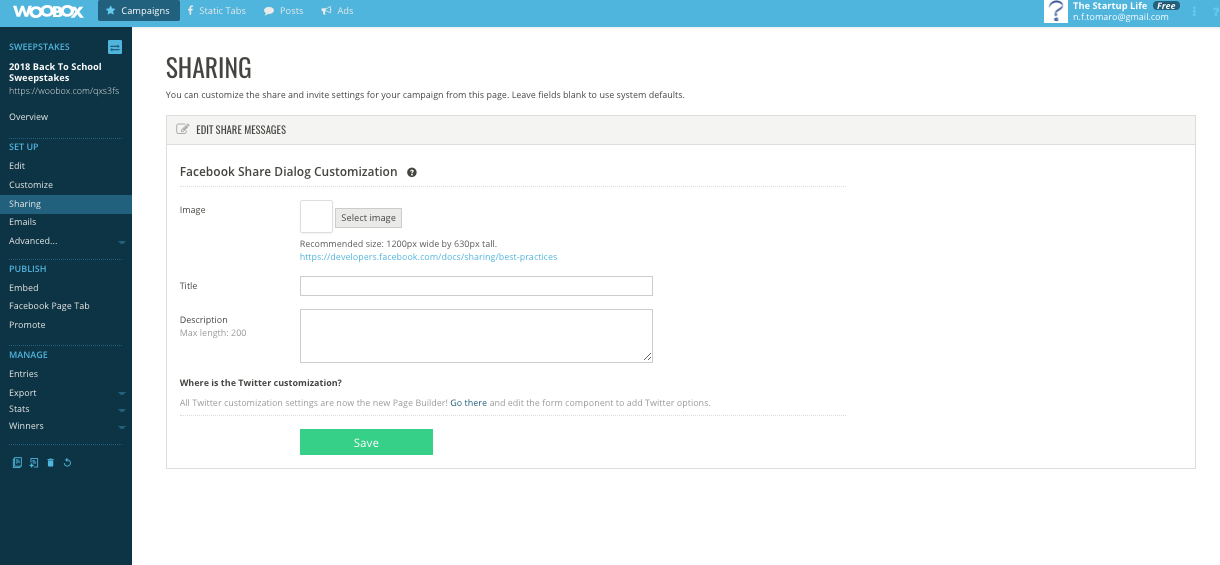Click the trash delete icon in sidebar

[50, 462]
